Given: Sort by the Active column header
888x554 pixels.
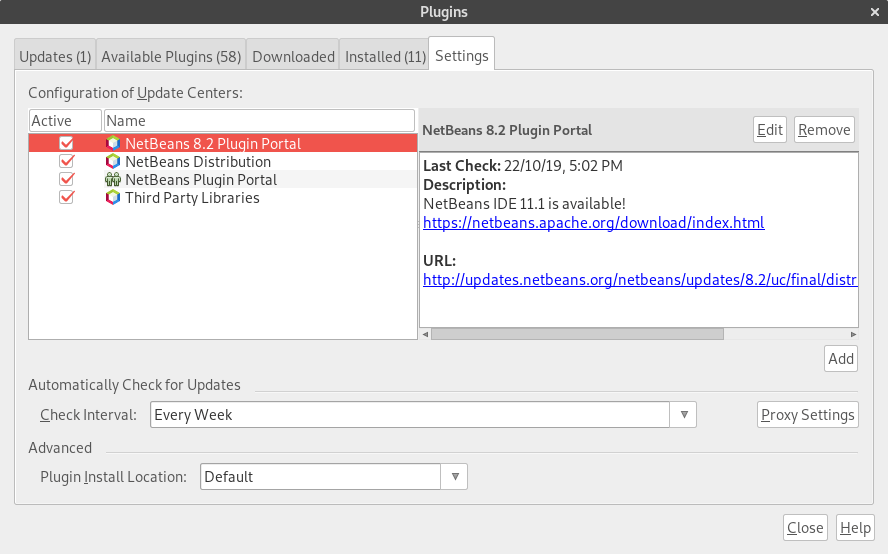Looking at the screenshot, I should 65,121.
